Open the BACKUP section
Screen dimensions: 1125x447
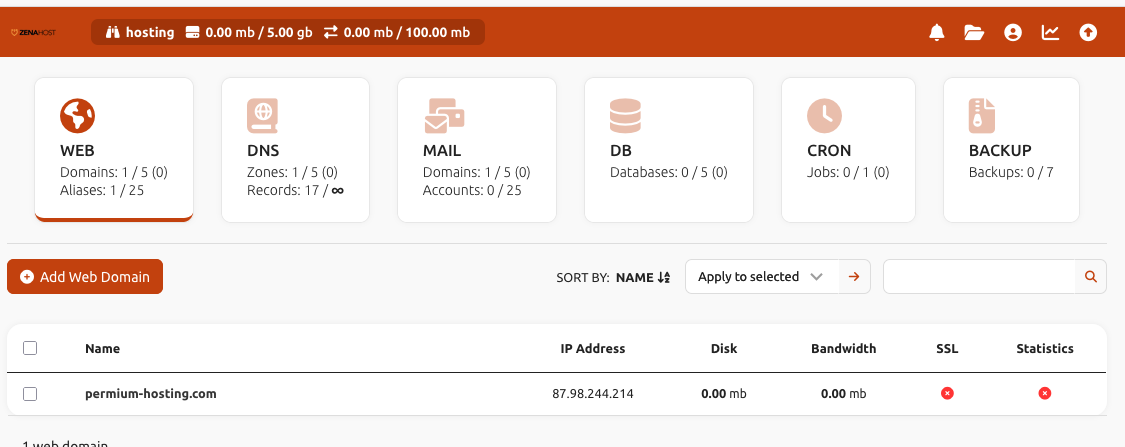pyautogui.click(x=1011, y=150)
